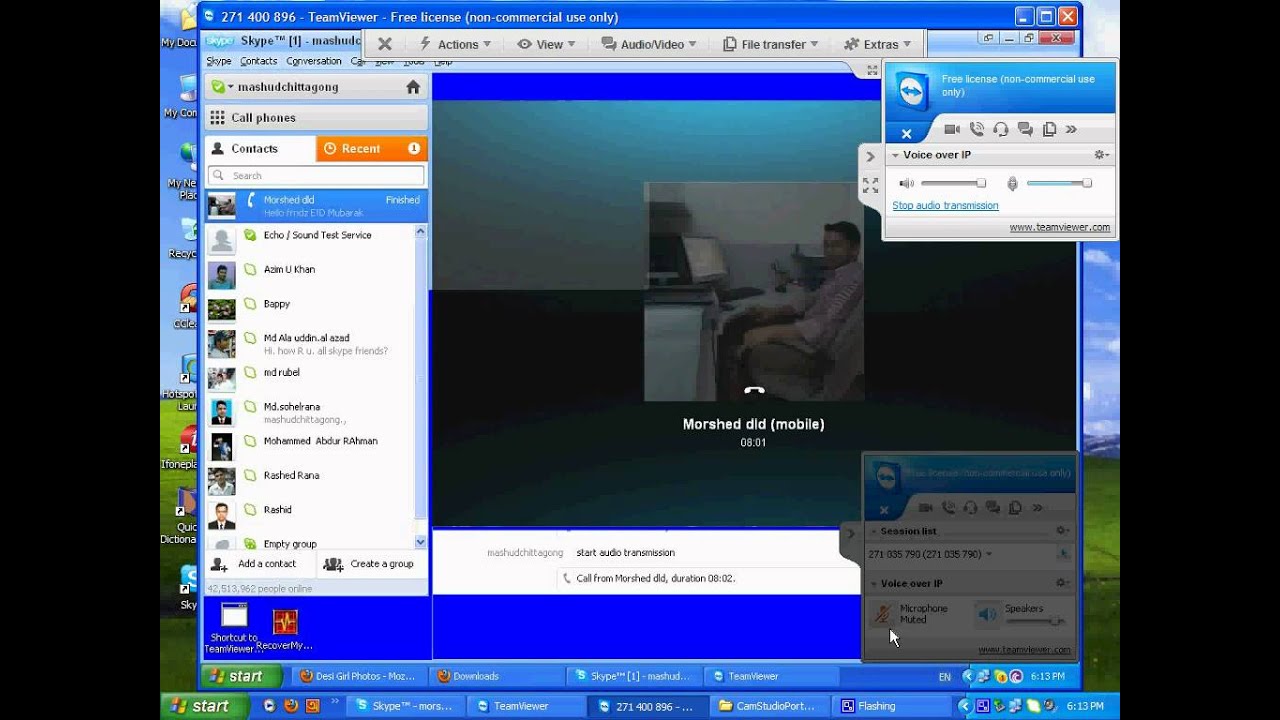Open the Audio/Video dropdown menu
The height and width of the screenshot is (720, 1280).
pos(649,44)
